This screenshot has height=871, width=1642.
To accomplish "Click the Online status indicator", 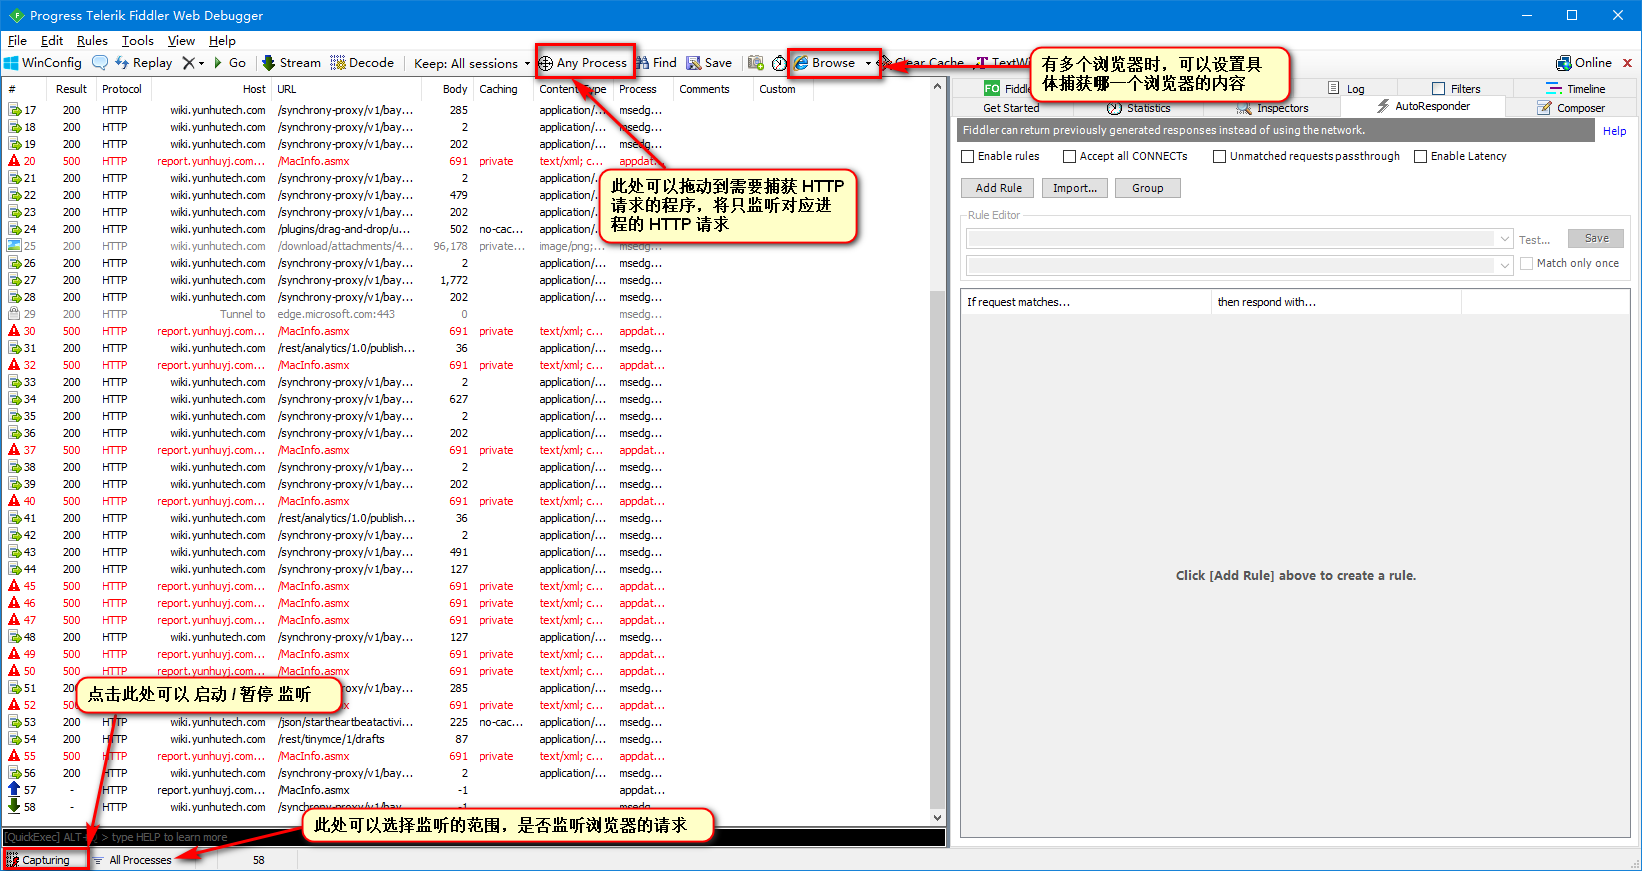I will point(1584,63).
